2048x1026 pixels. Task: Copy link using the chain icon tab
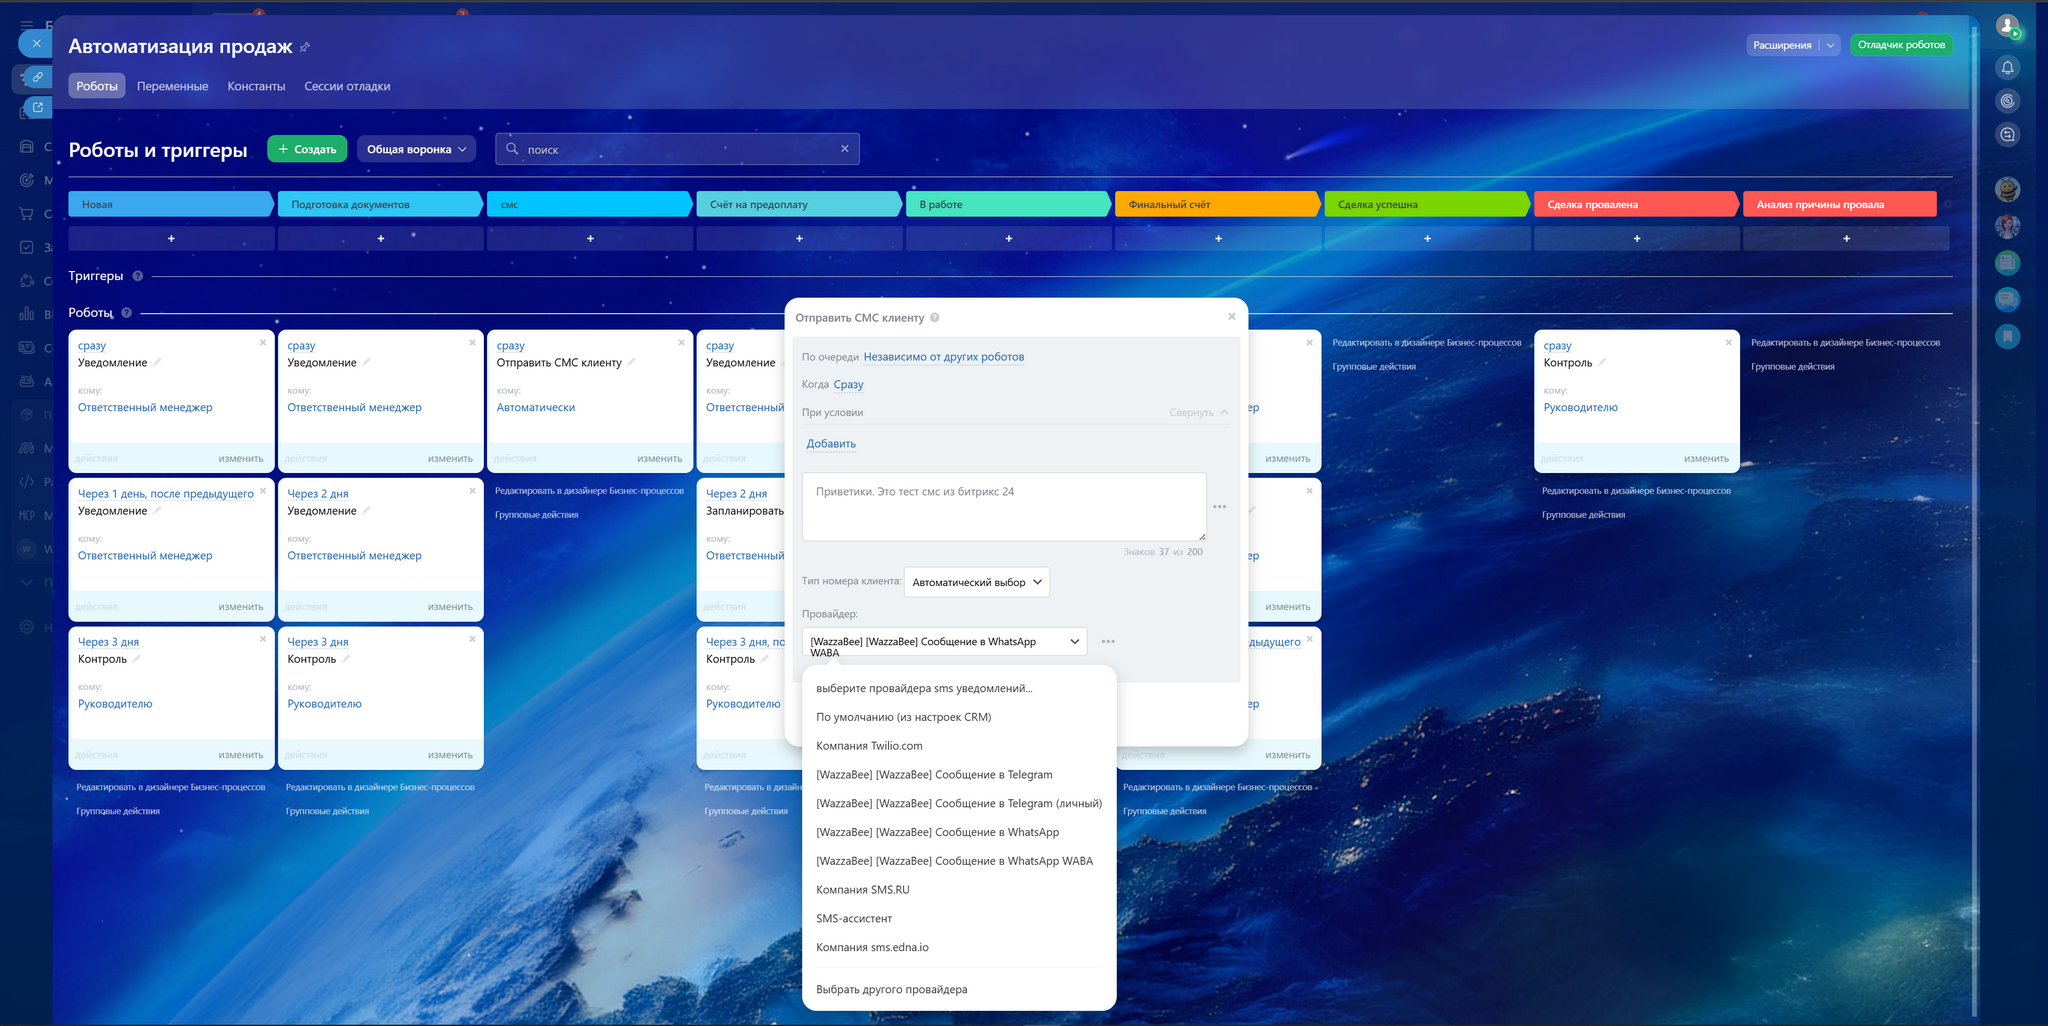point(37,77)
